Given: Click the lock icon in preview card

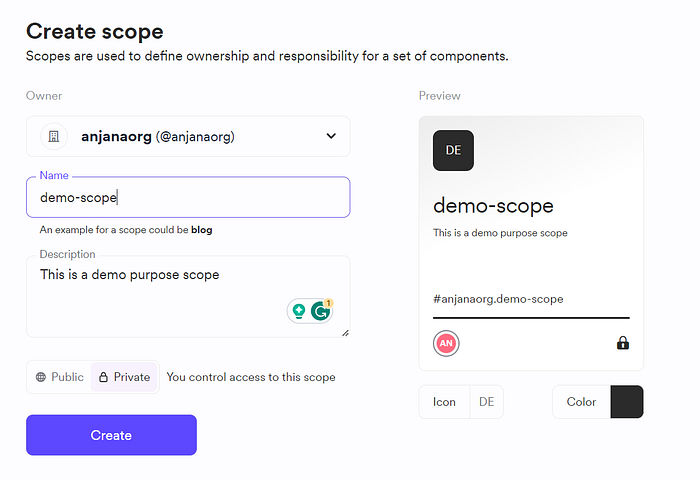Looking at the screenshot, I should (623, 343).
